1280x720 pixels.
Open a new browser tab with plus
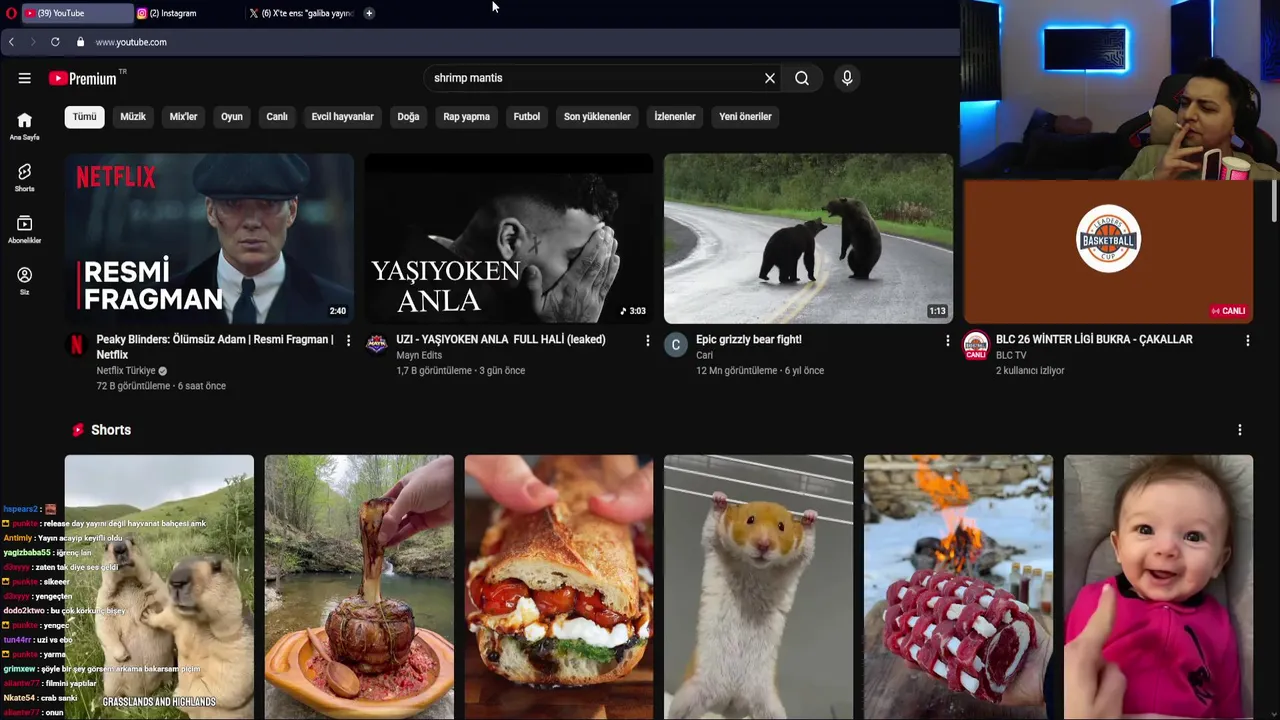tap(369, 13)
